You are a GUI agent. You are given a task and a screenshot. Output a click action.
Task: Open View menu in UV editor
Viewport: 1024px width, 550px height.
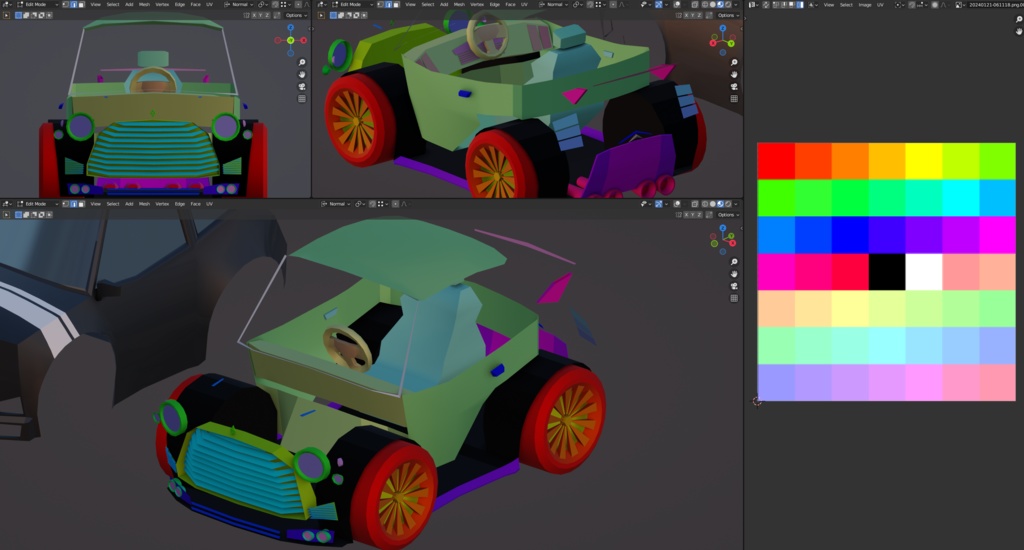[x=829, y=5]
